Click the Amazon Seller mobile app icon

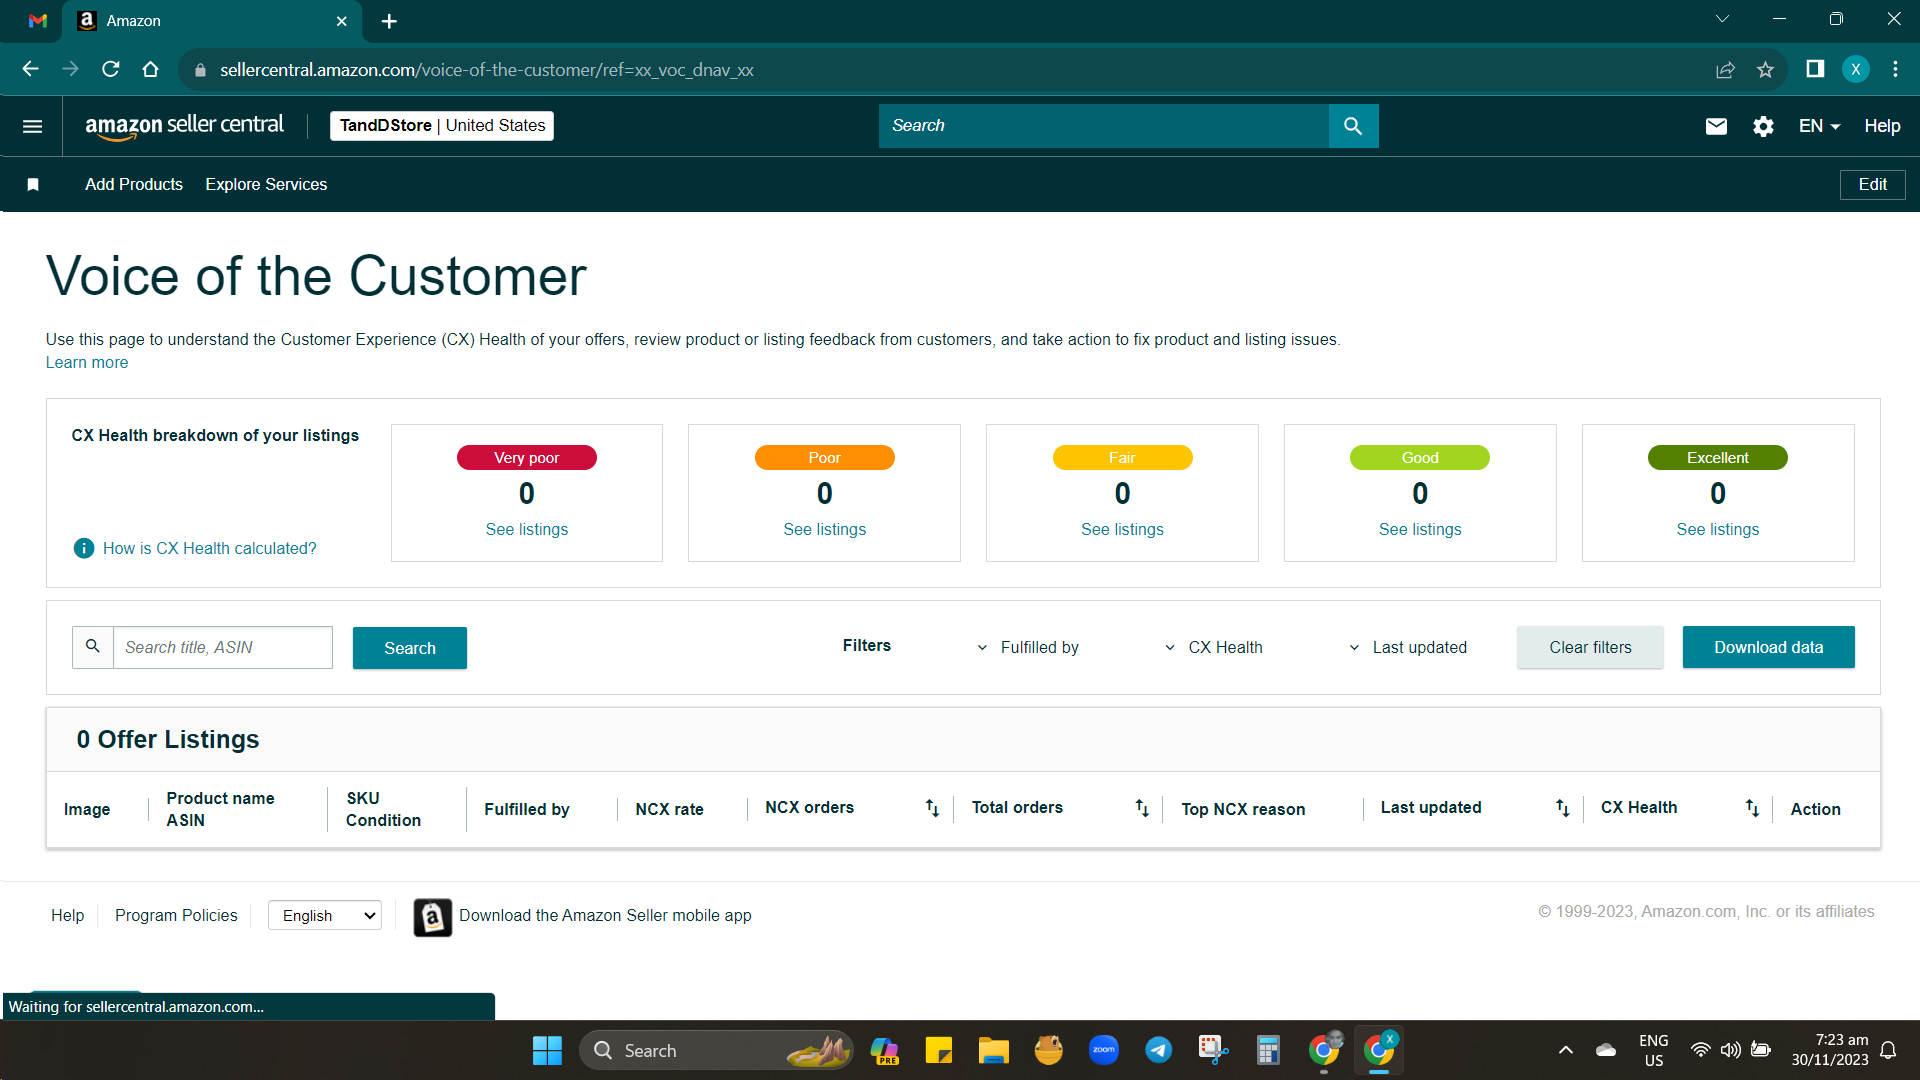pos(432,917)
